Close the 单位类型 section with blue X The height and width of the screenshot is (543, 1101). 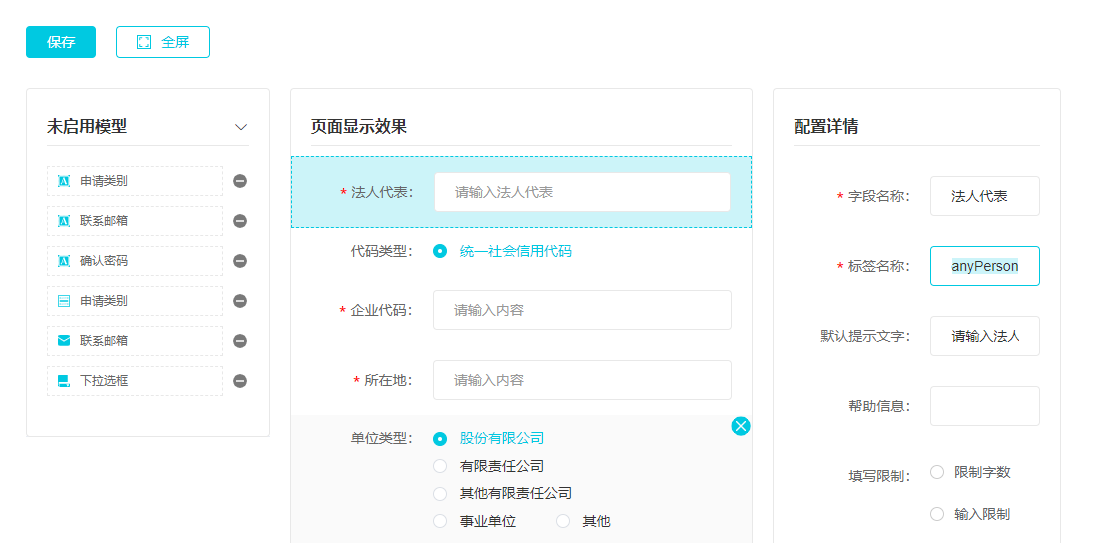[x=741, y=427]
